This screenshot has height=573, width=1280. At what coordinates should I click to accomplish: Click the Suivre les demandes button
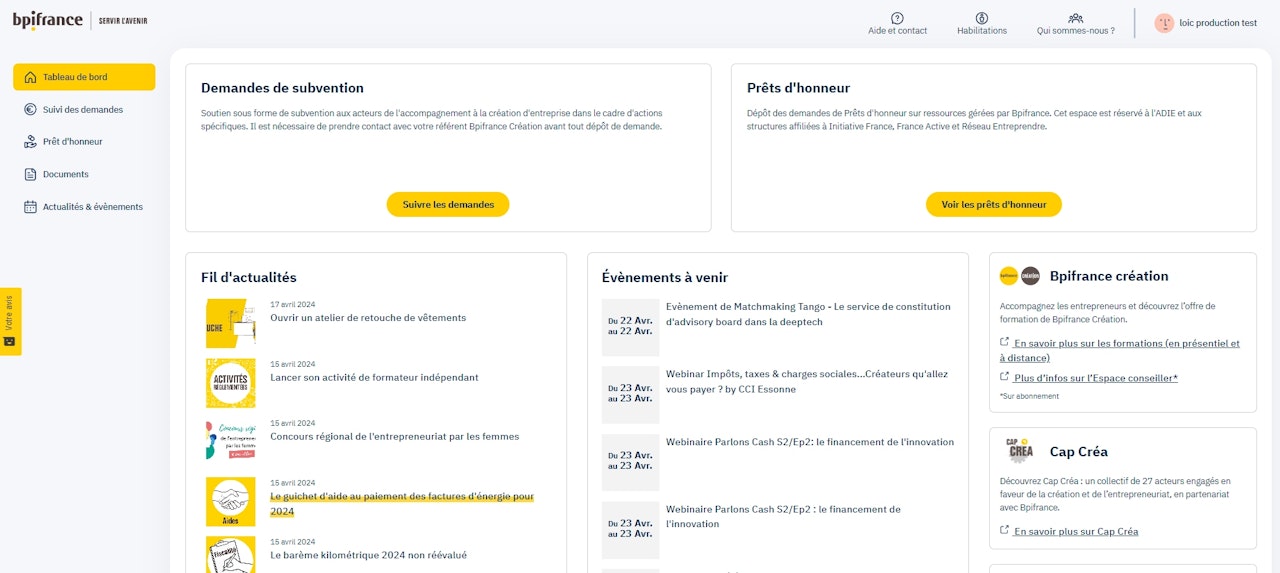point(448,204)
